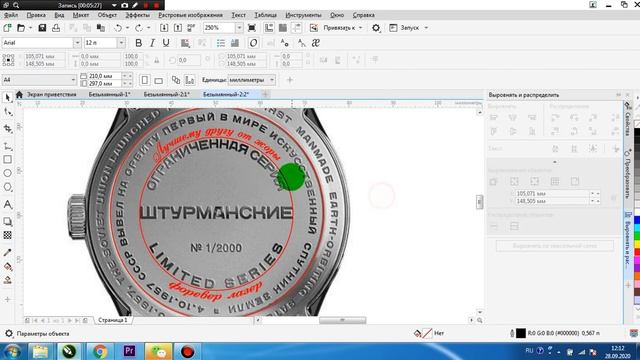This screenshot has width=640, height=360.
Task: Click the full-screen preview icon
Action: point(252,28)
